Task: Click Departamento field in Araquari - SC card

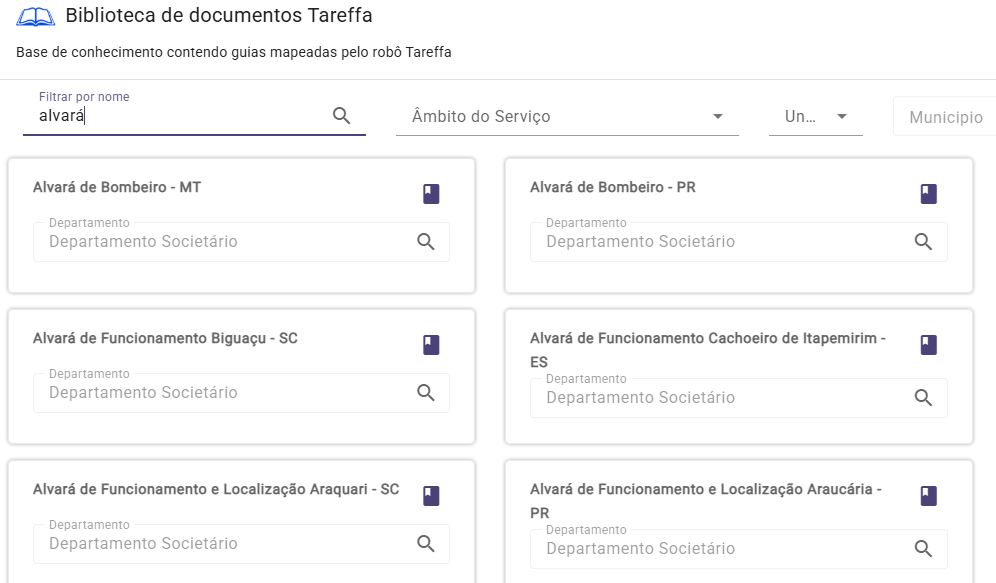Action: pos(241,544)
